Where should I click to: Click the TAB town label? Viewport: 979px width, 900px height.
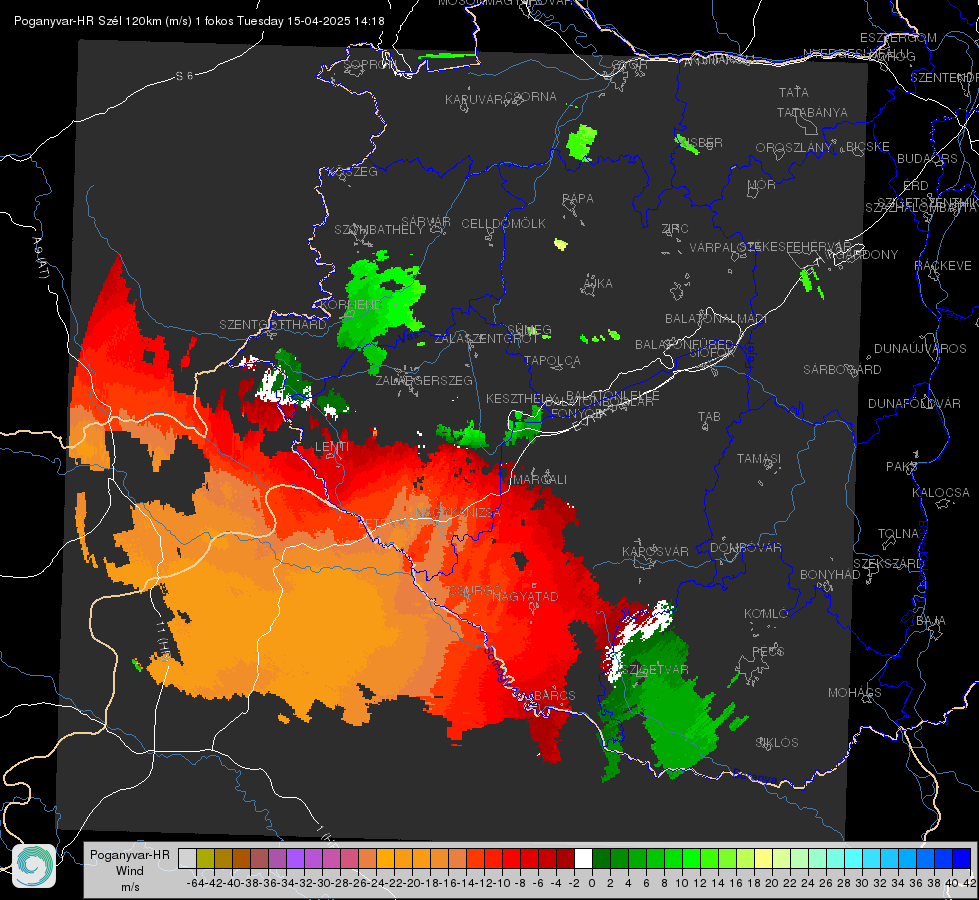click(709, 417)
